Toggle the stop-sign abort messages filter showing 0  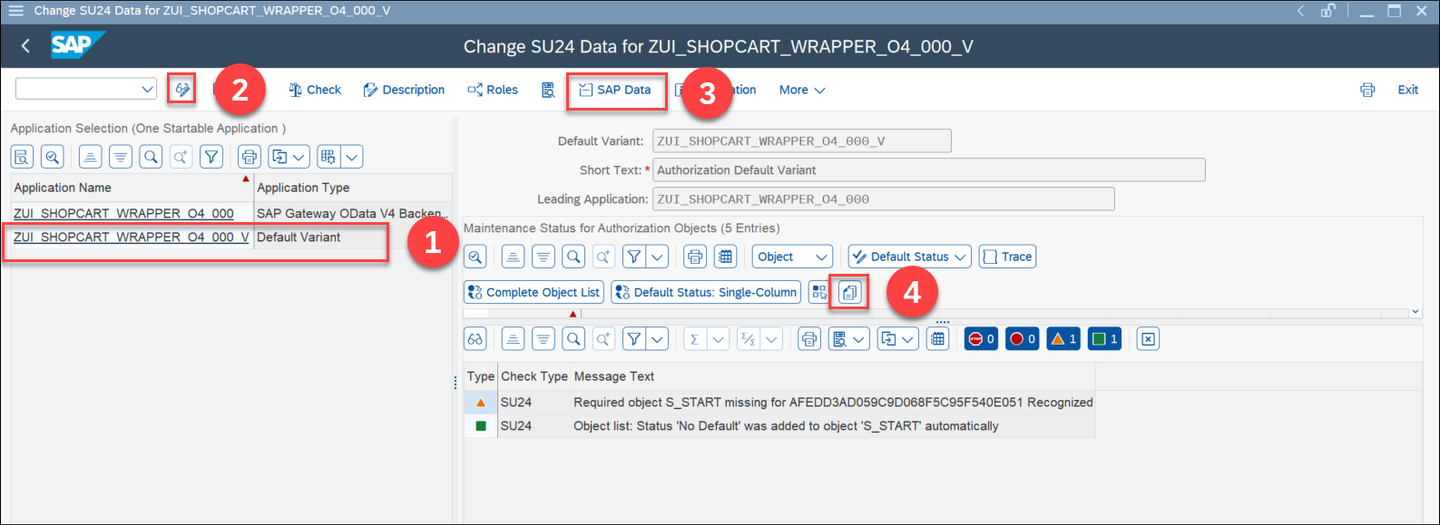[x=981, y=339]
